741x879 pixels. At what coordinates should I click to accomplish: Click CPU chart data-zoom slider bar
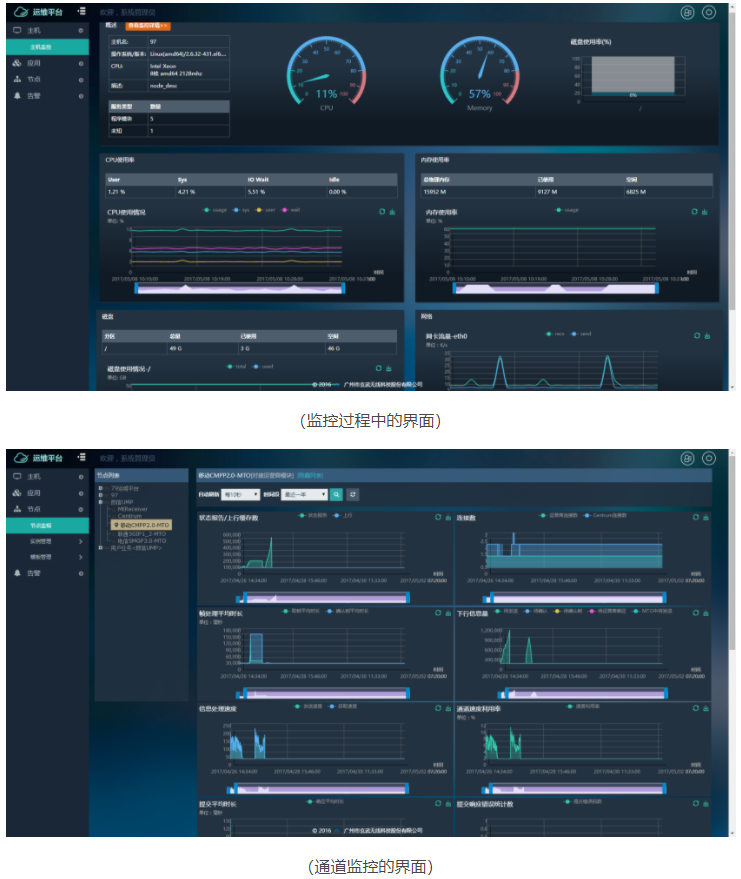(x=239, y=288)
